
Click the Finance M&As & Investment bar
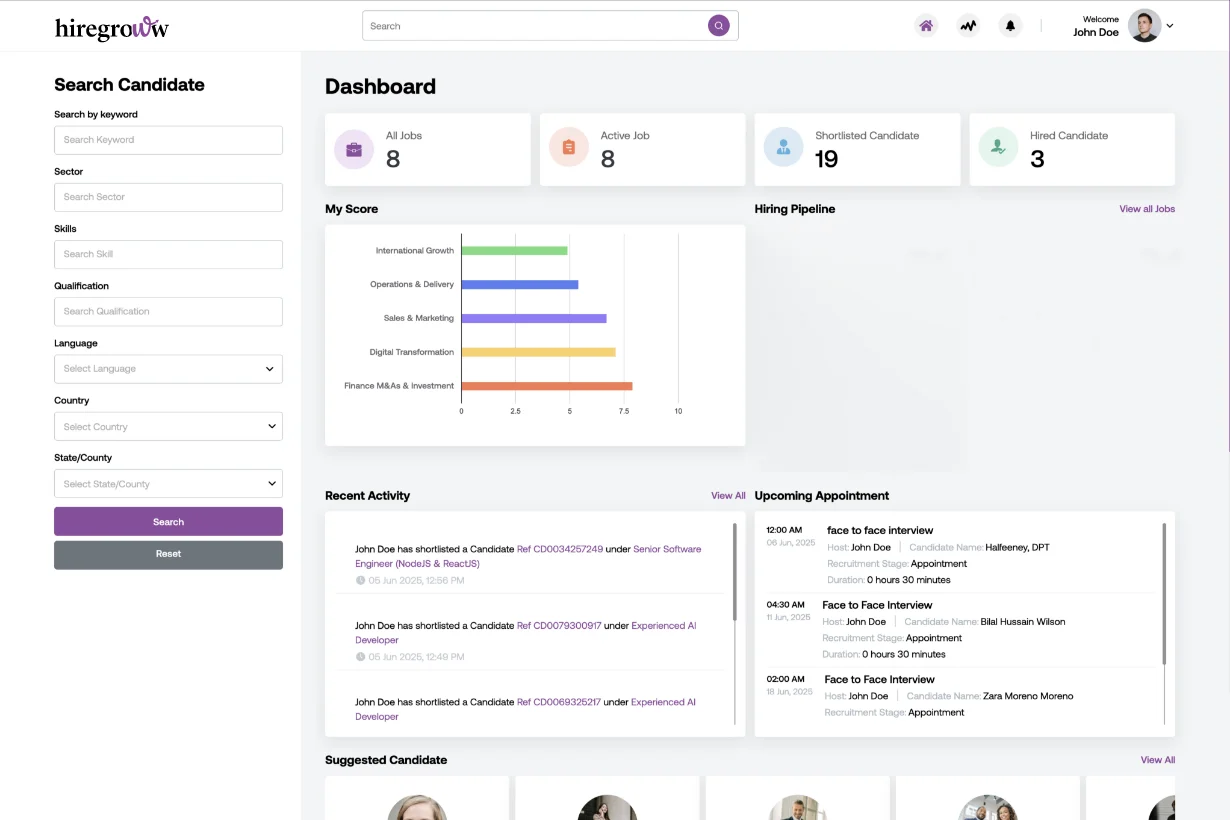[546, 386]
